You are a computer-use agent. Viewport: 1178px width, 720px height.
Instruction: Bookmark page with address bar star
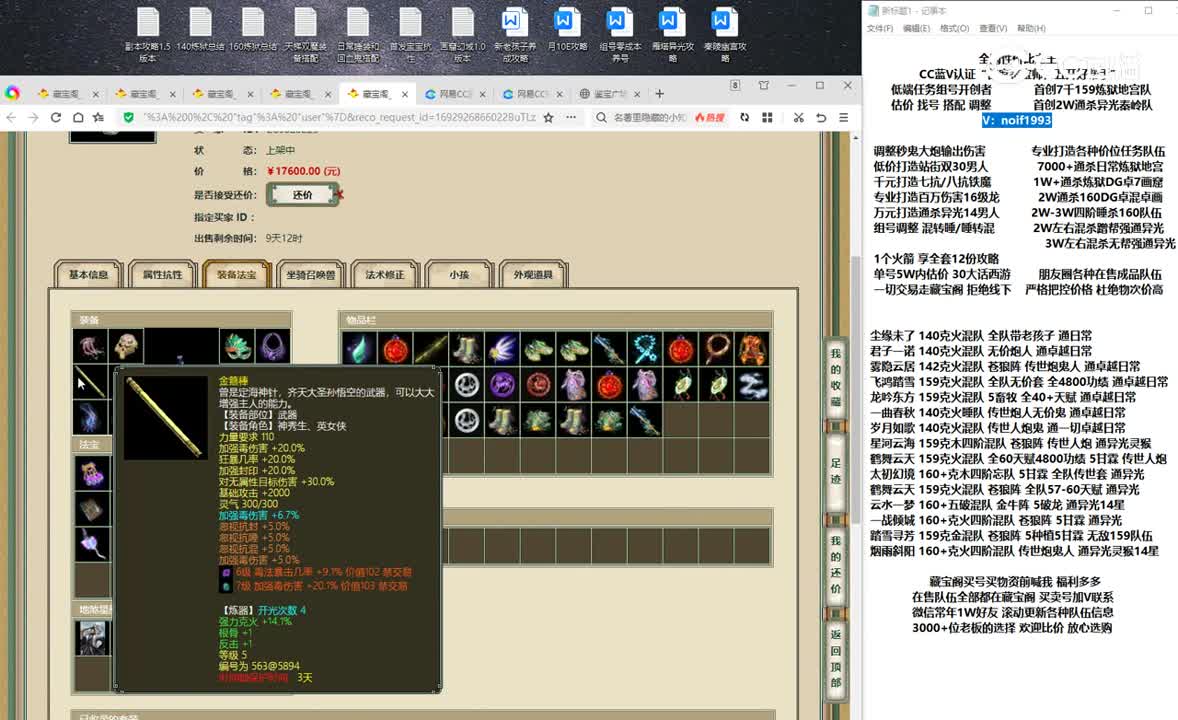(x=548, y=117)
